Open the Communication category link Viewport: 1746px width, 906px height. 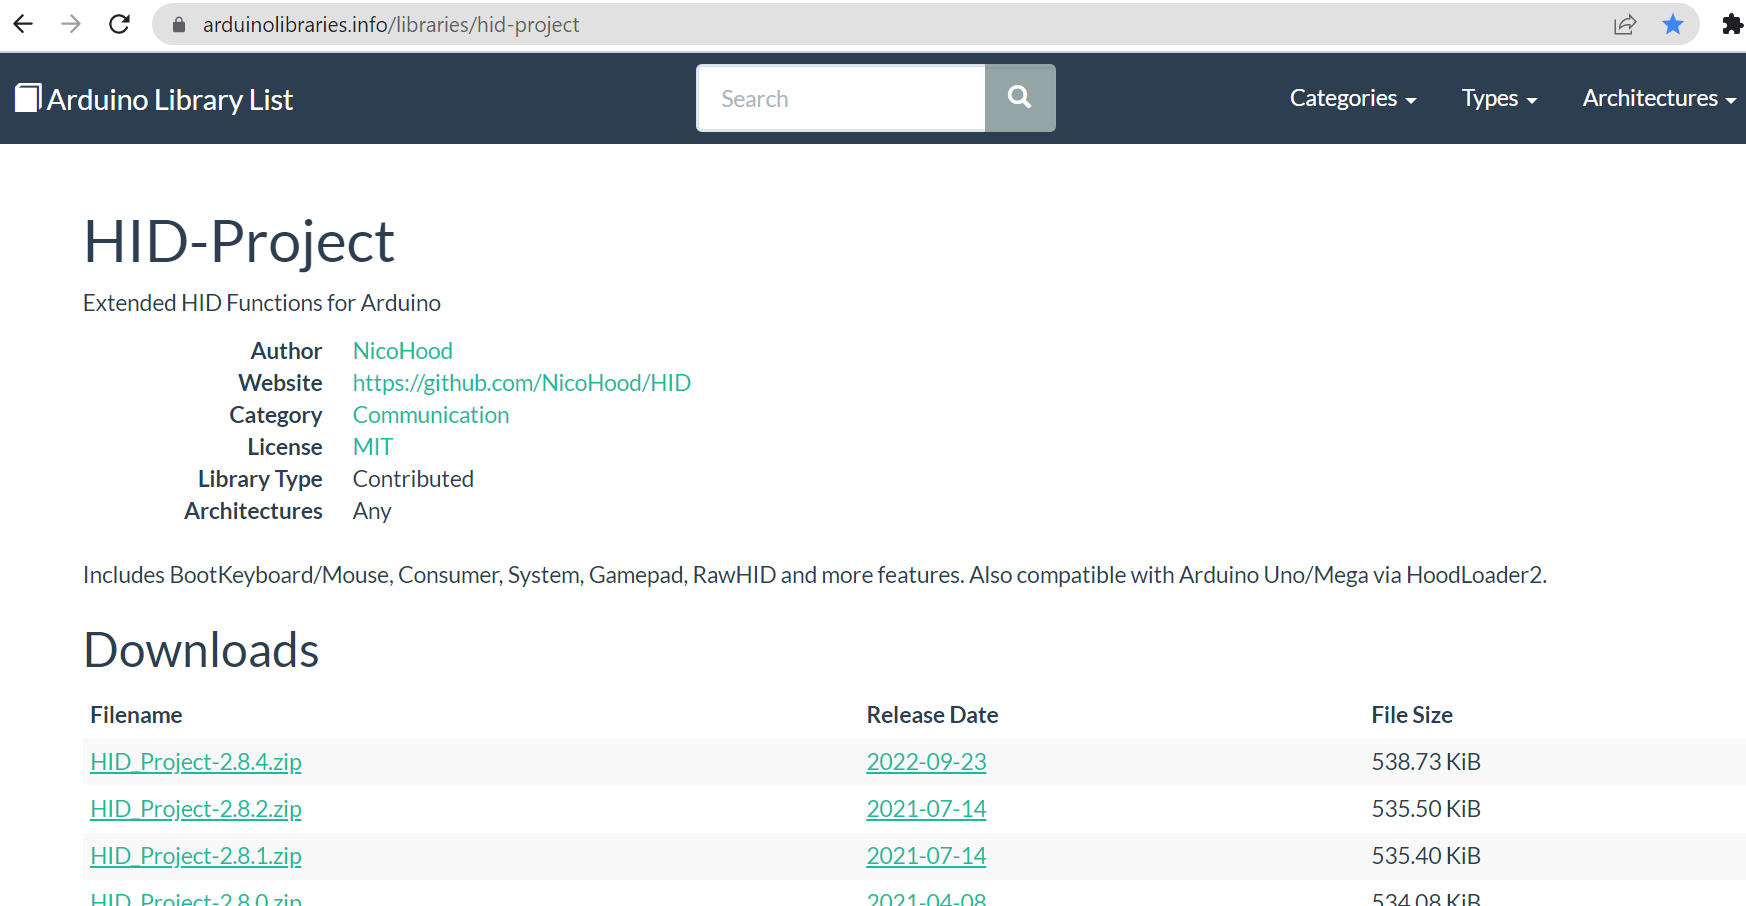pos(430,415)
